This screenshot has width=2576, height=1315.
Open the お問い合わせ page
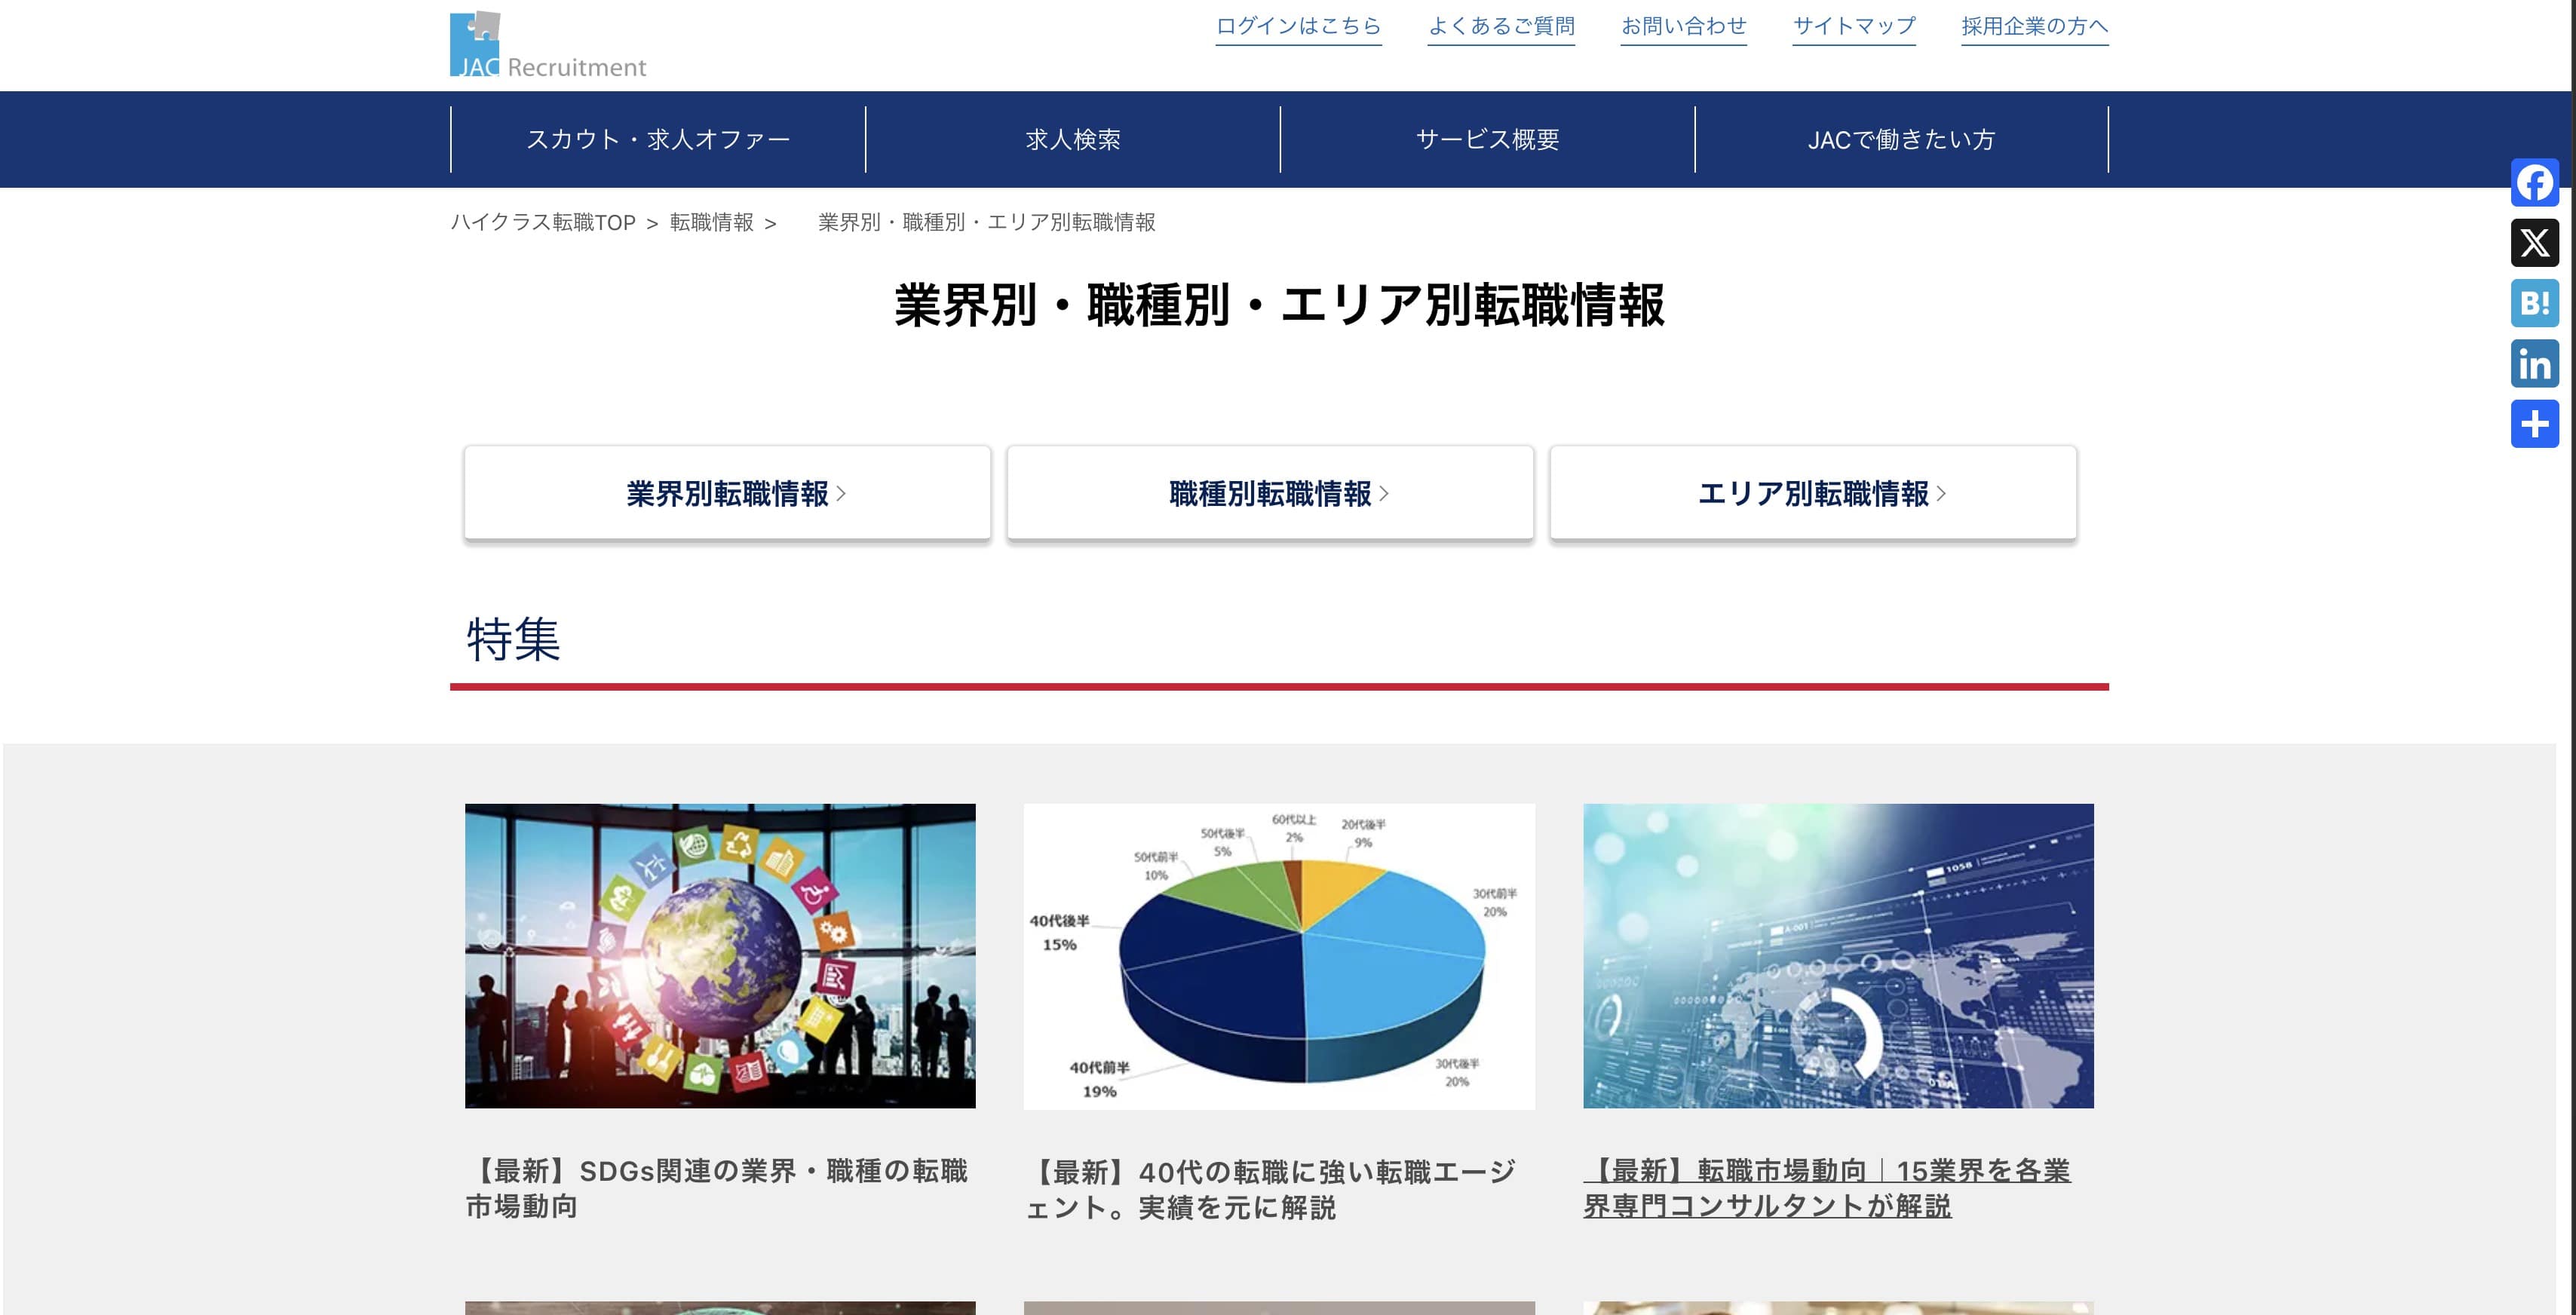pos(1684,26)
